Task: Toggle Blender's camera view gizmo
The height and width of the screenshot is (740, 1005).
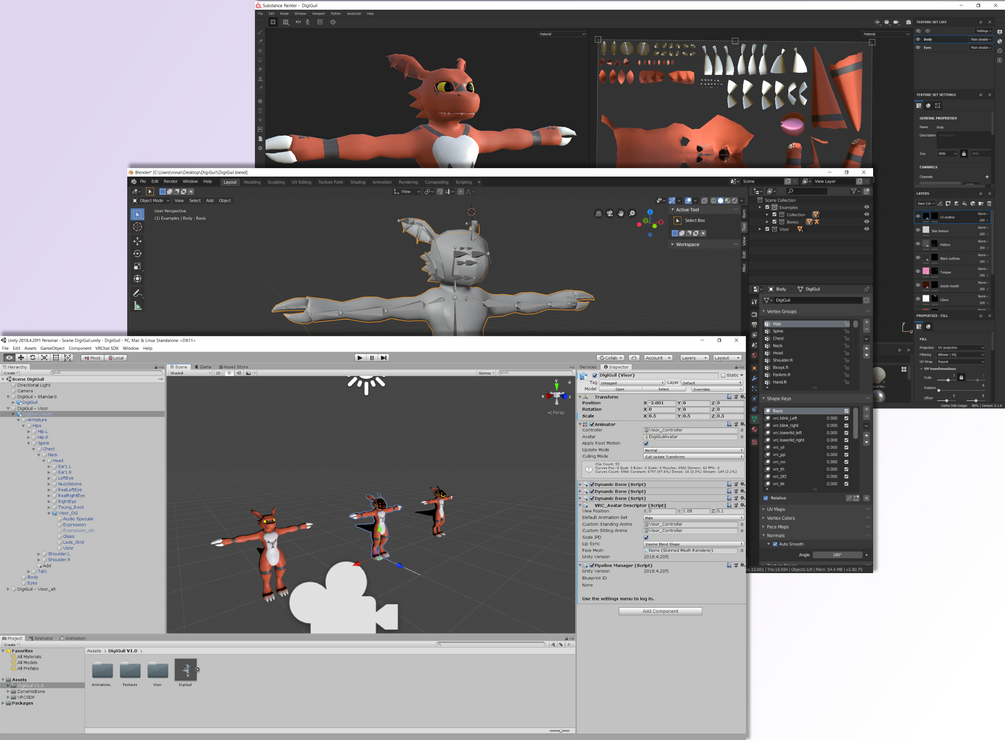Action: (610, 213)
